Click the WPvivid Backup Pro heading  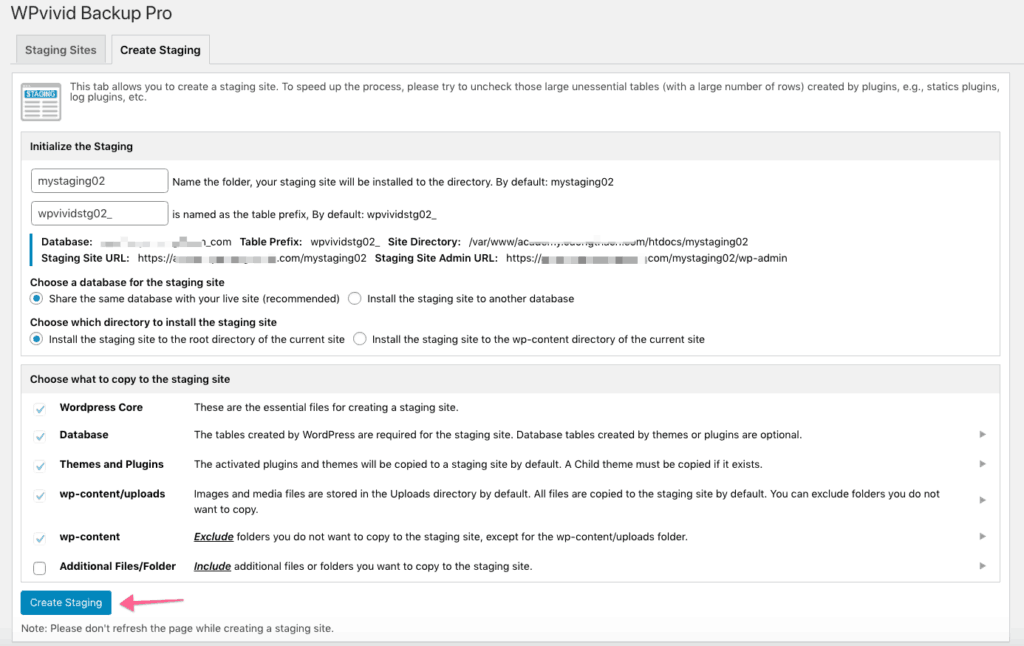pos(91,13)
